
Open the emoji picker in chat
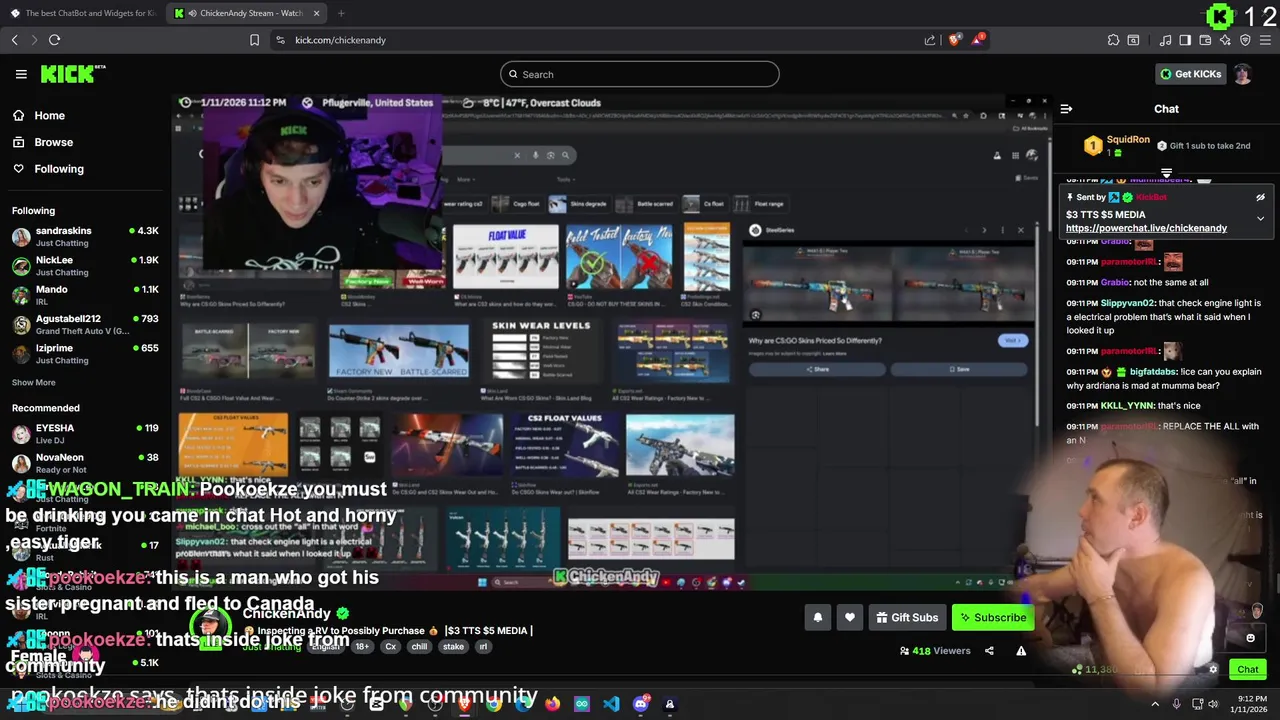click(x=1250, y=638)
